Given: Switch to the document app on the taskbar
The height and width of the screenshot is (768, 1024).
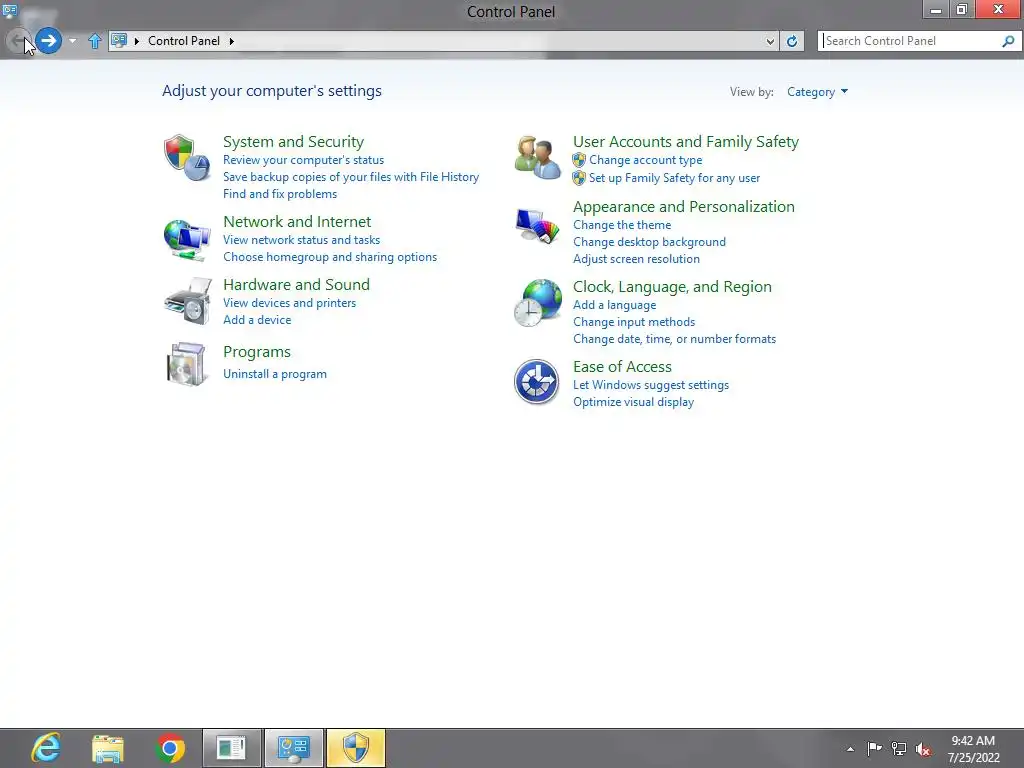Looking at the screenshot, I should pos(231,748).
